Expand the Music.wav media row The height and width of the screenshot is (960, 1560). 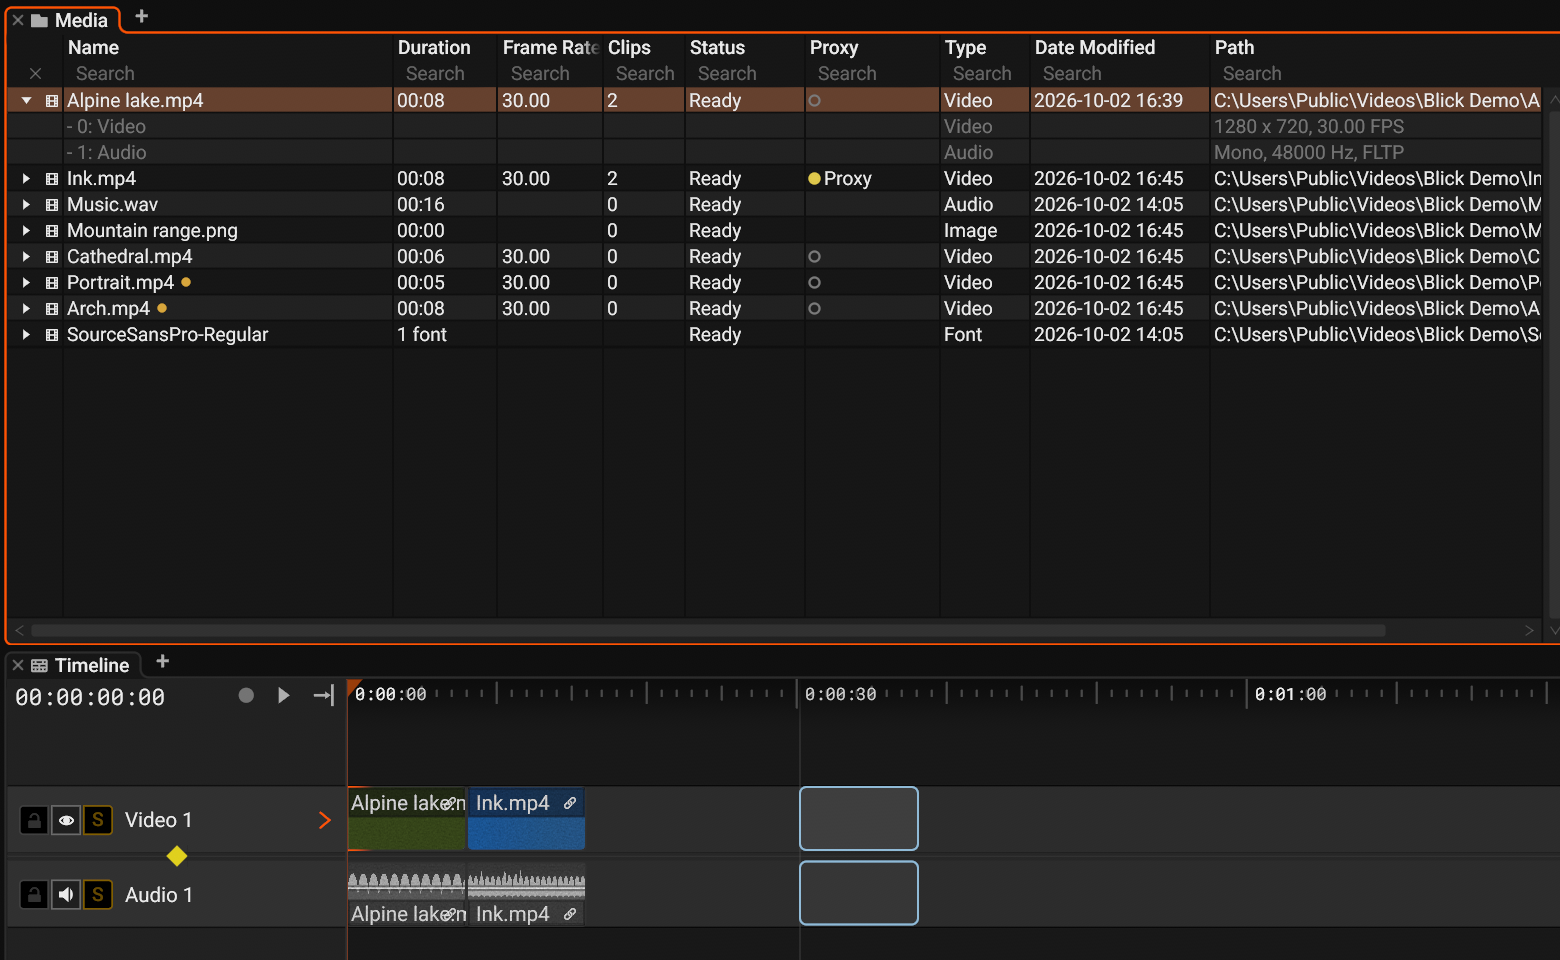[27, 204]
